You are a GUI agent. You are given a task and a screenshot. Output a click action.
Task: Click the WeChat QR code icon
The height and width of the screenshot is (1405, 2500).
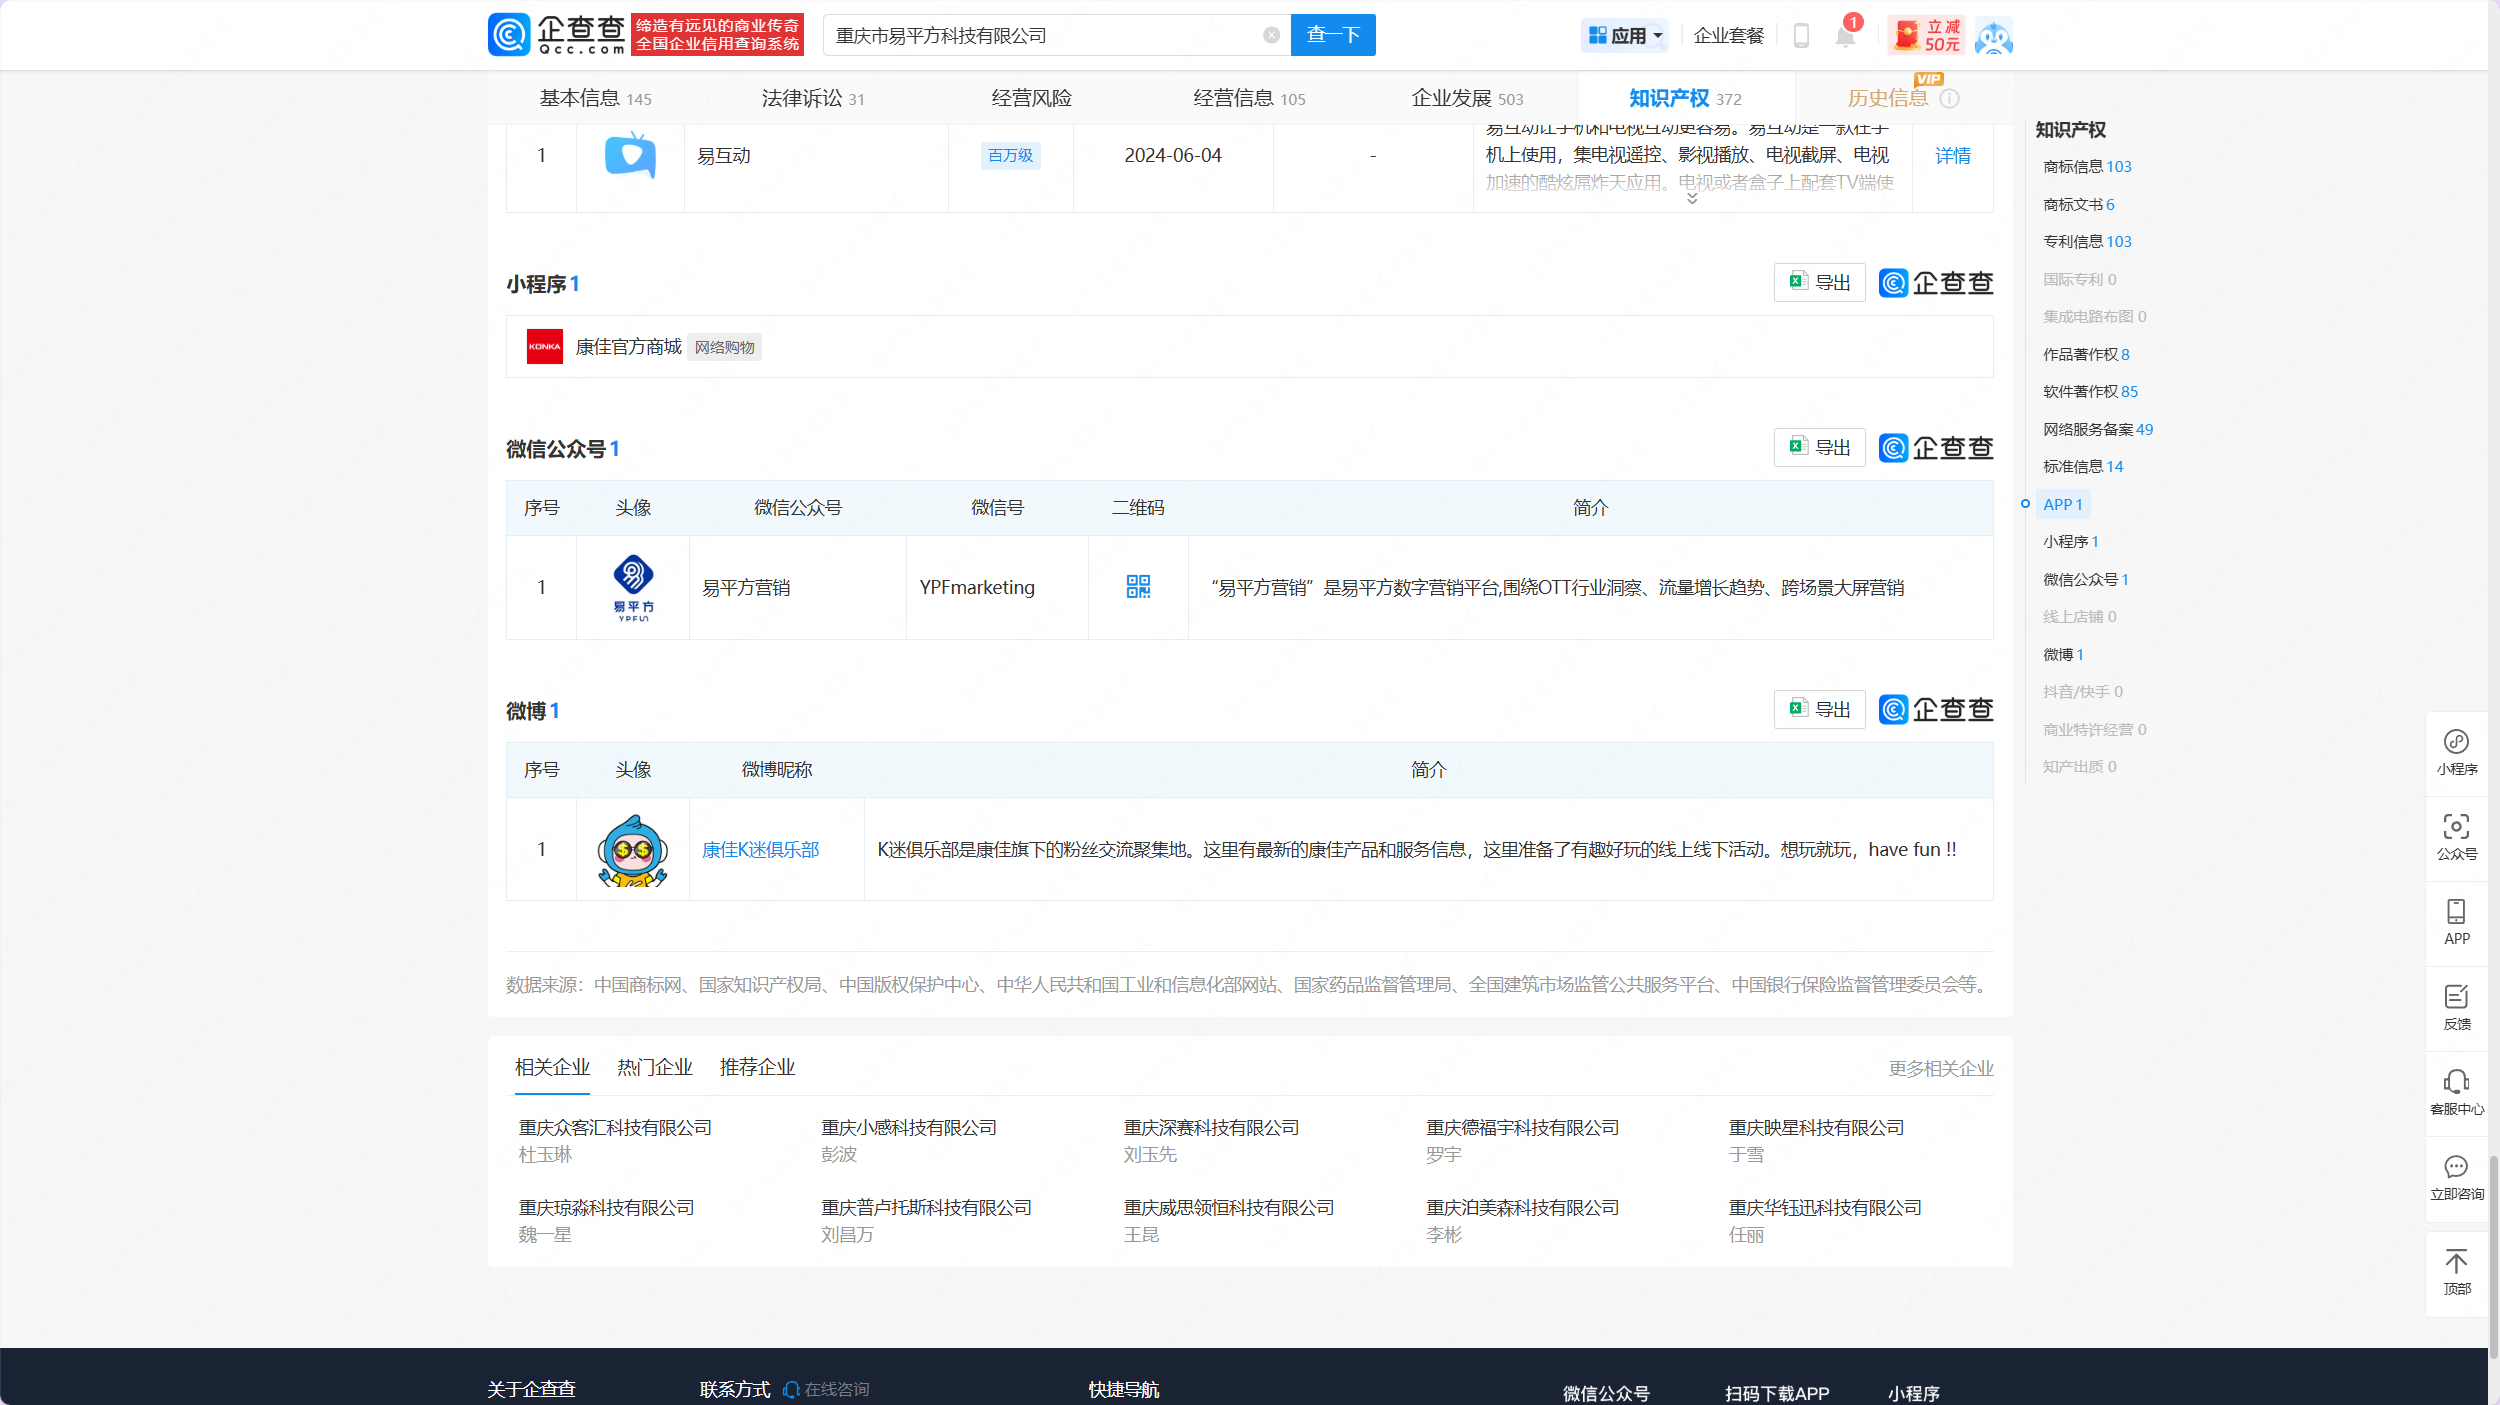click(1138, 587)
